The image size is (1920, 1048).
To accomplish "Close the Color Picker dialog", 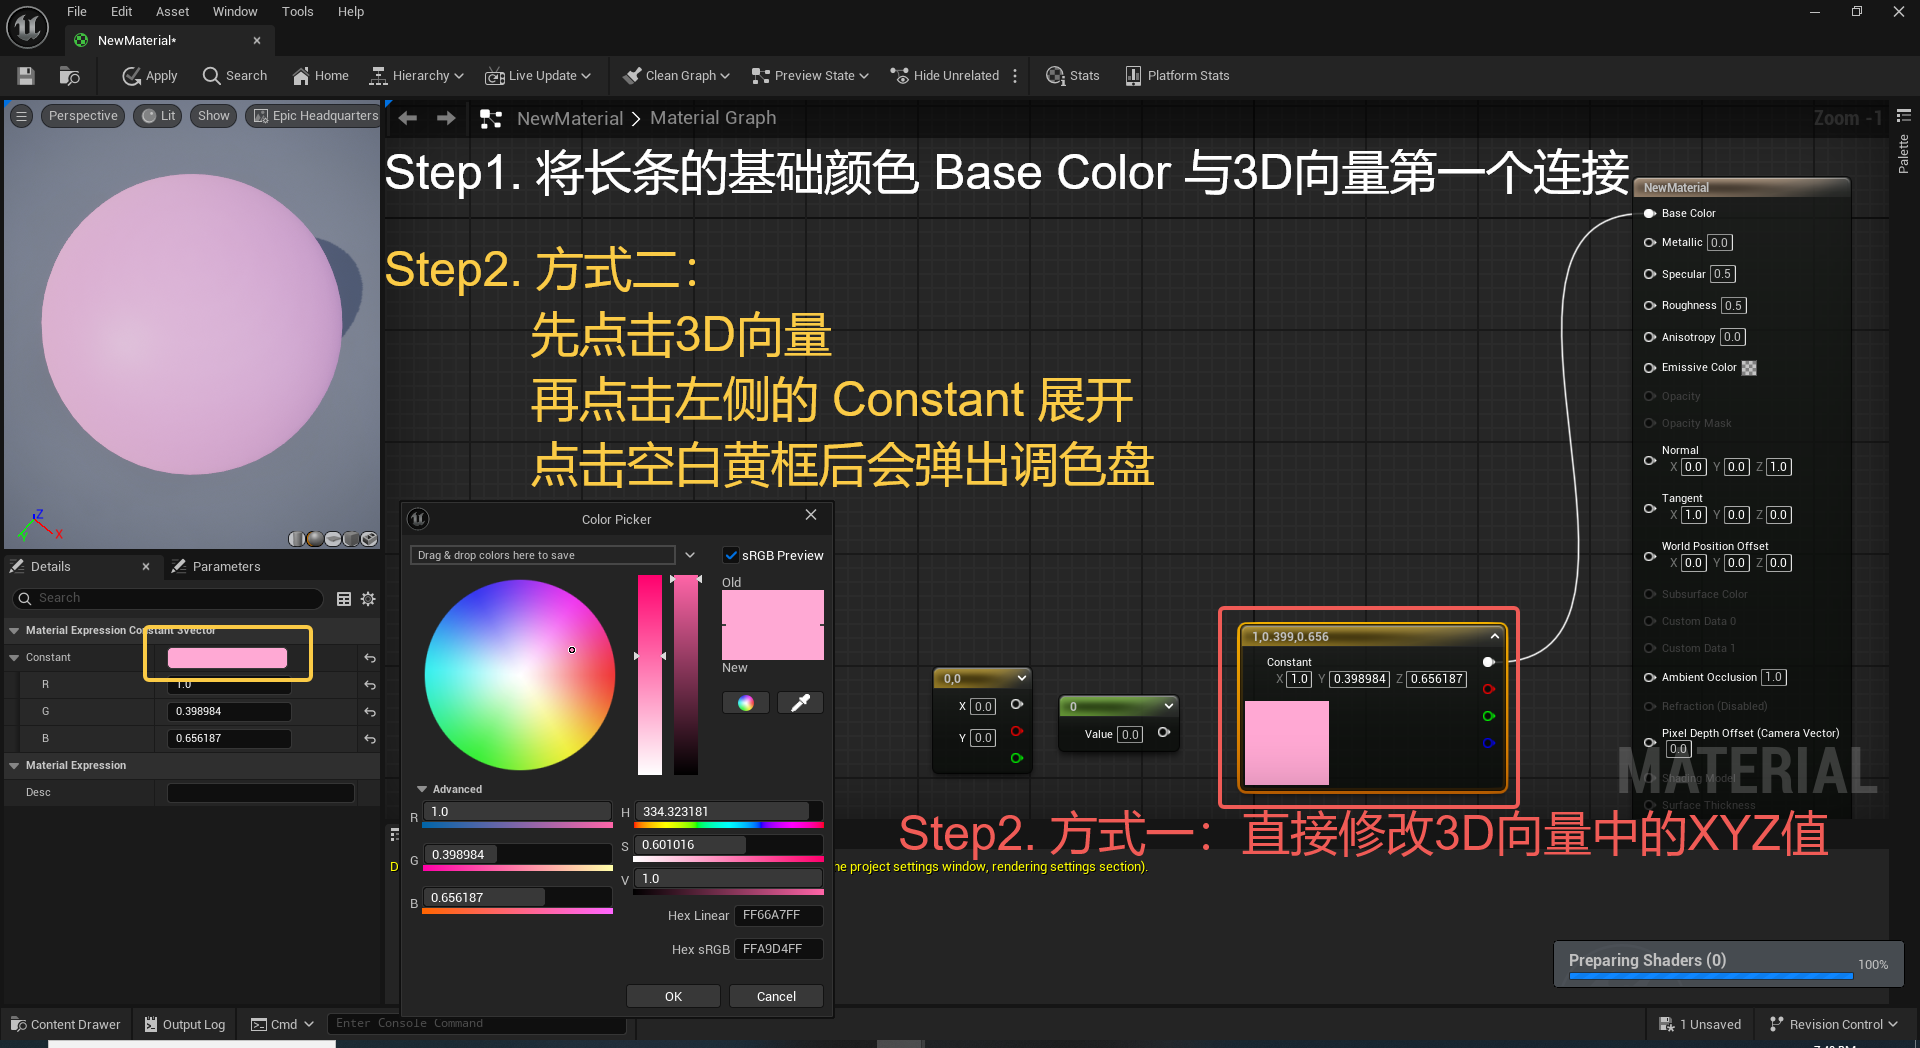I will click(x=811, y=515).
